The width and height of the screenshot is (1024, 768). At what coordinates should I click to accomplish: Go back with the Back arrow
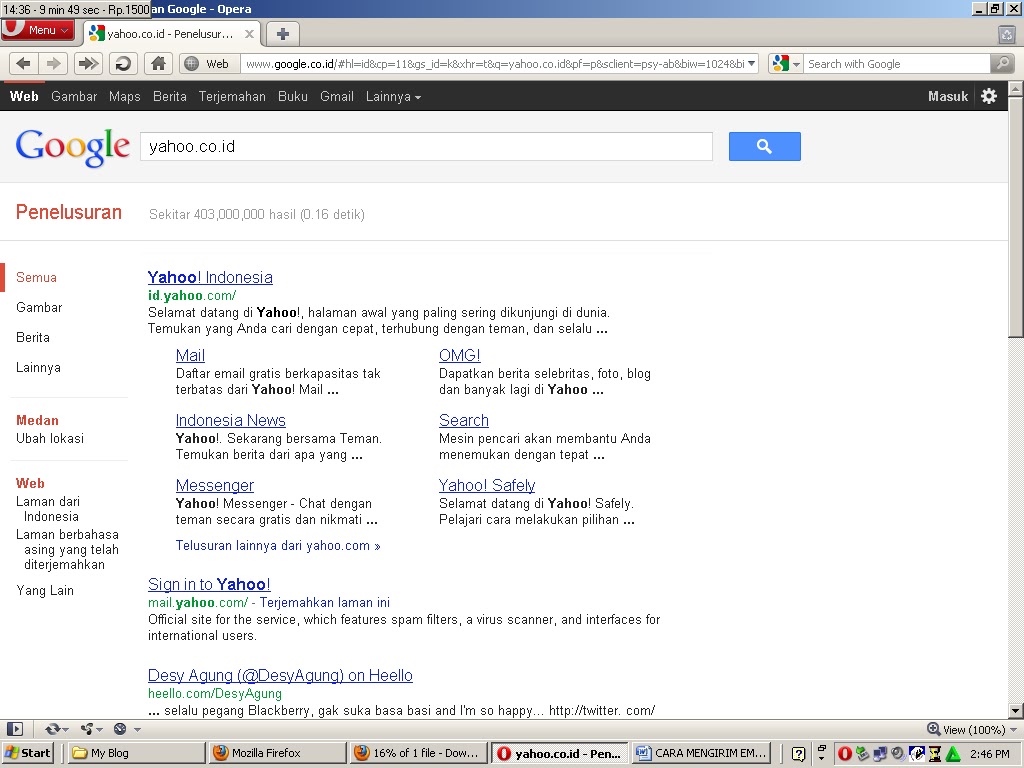pyautogui.click(x=24, y=63)
